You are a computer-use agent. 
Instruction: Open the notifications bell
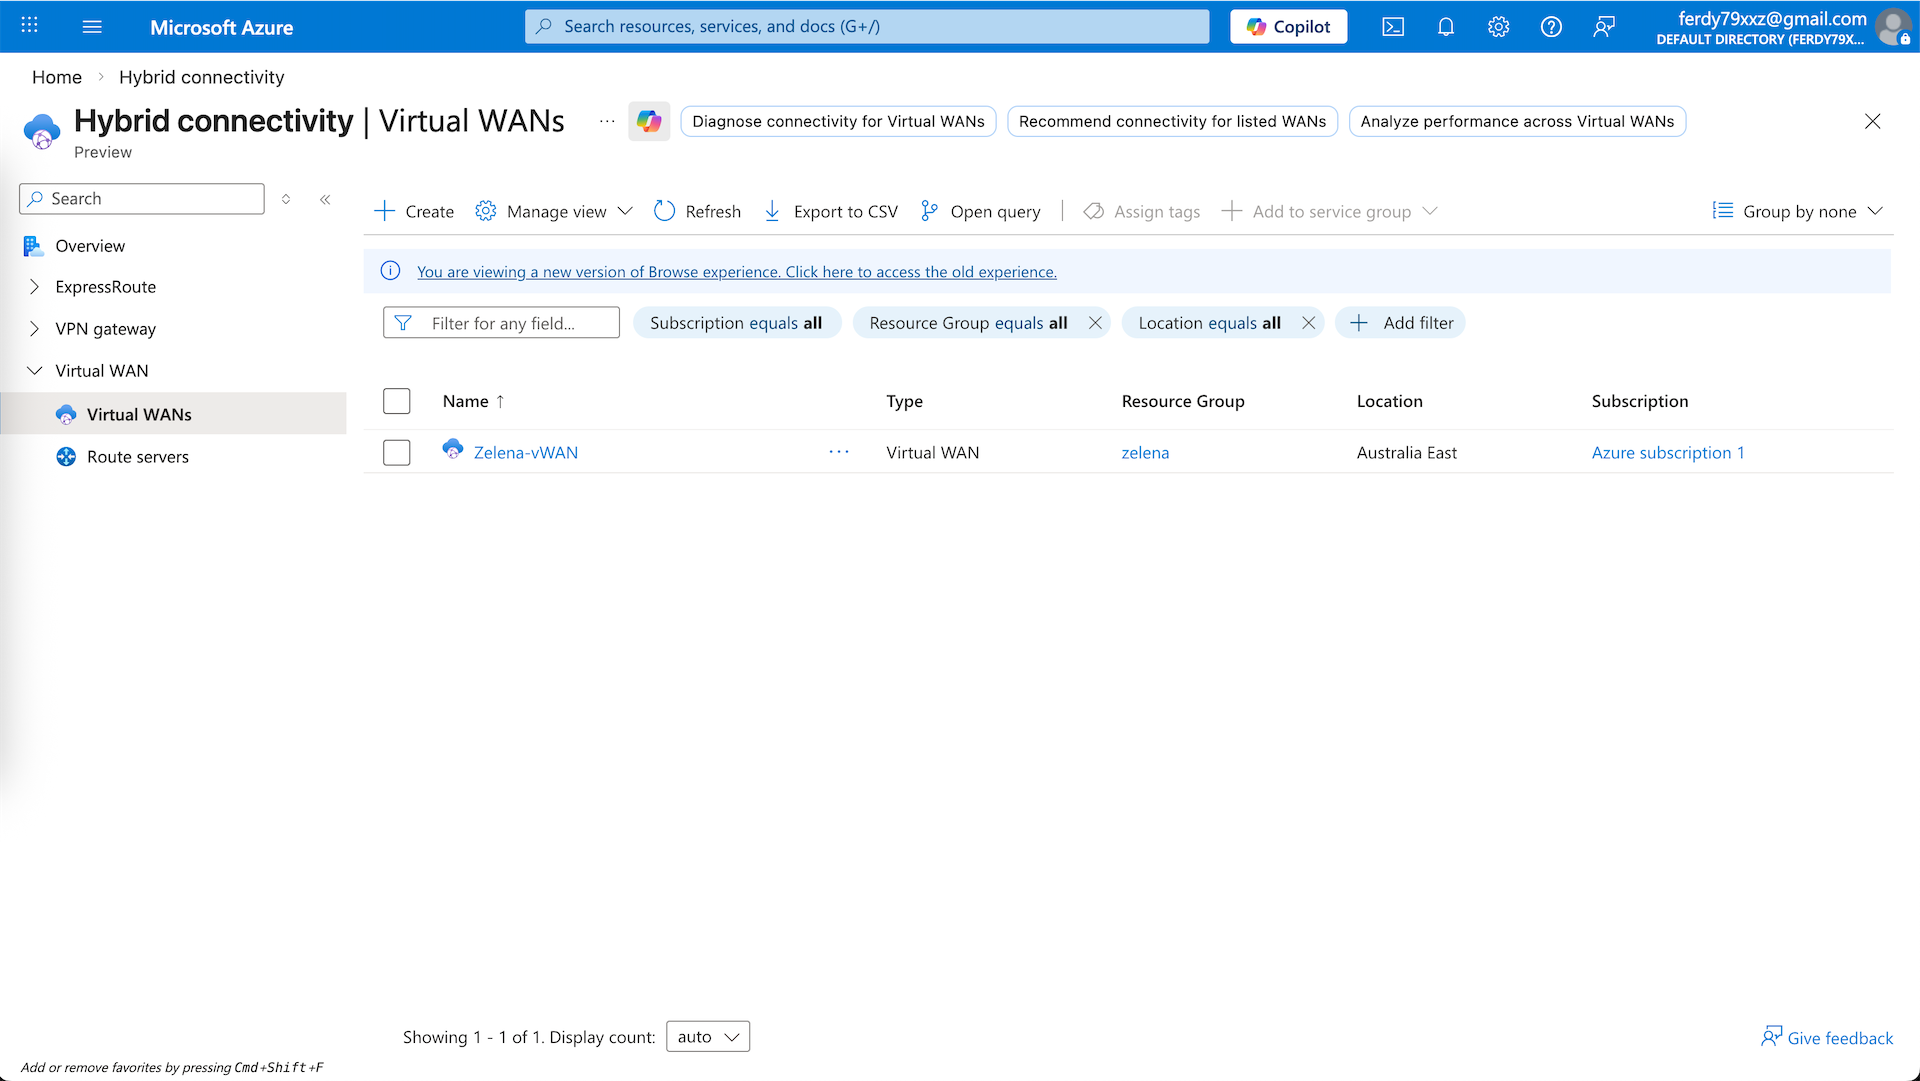[x=1446, y=27]
